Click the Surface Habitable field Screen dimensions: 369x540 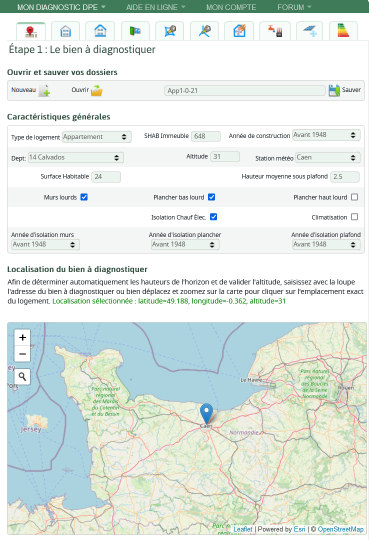click(106, 176)
